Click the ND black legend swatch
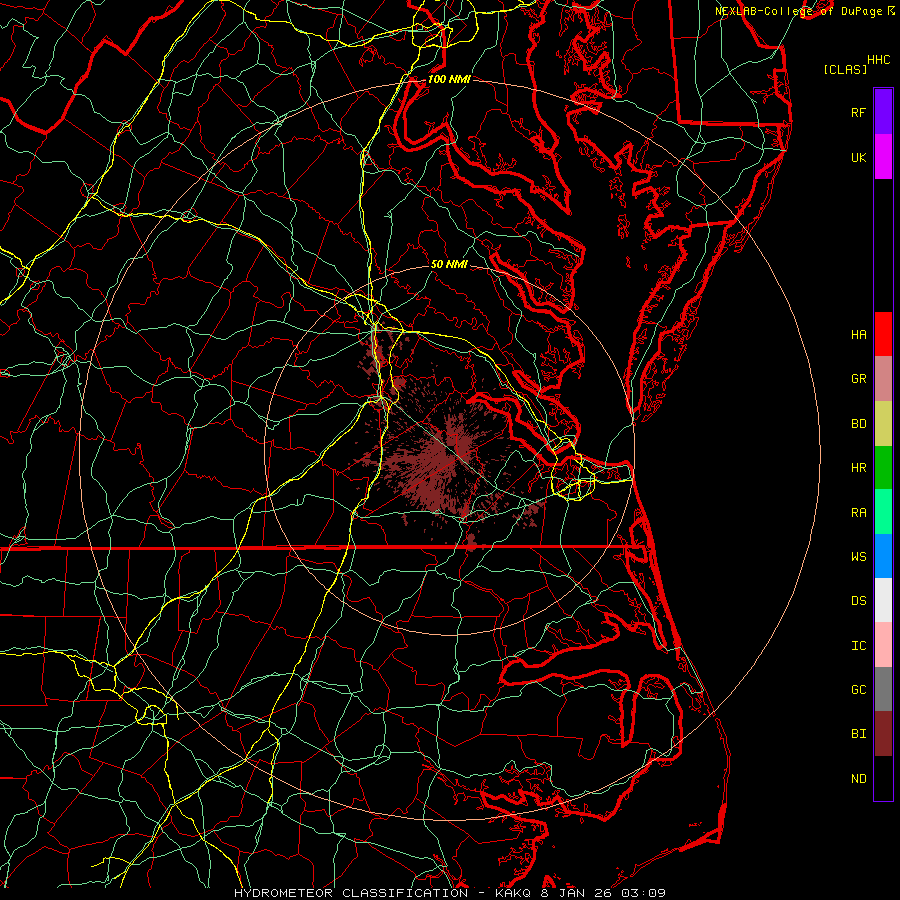Screen dimensions: 900x900 [x=883, y=778]
